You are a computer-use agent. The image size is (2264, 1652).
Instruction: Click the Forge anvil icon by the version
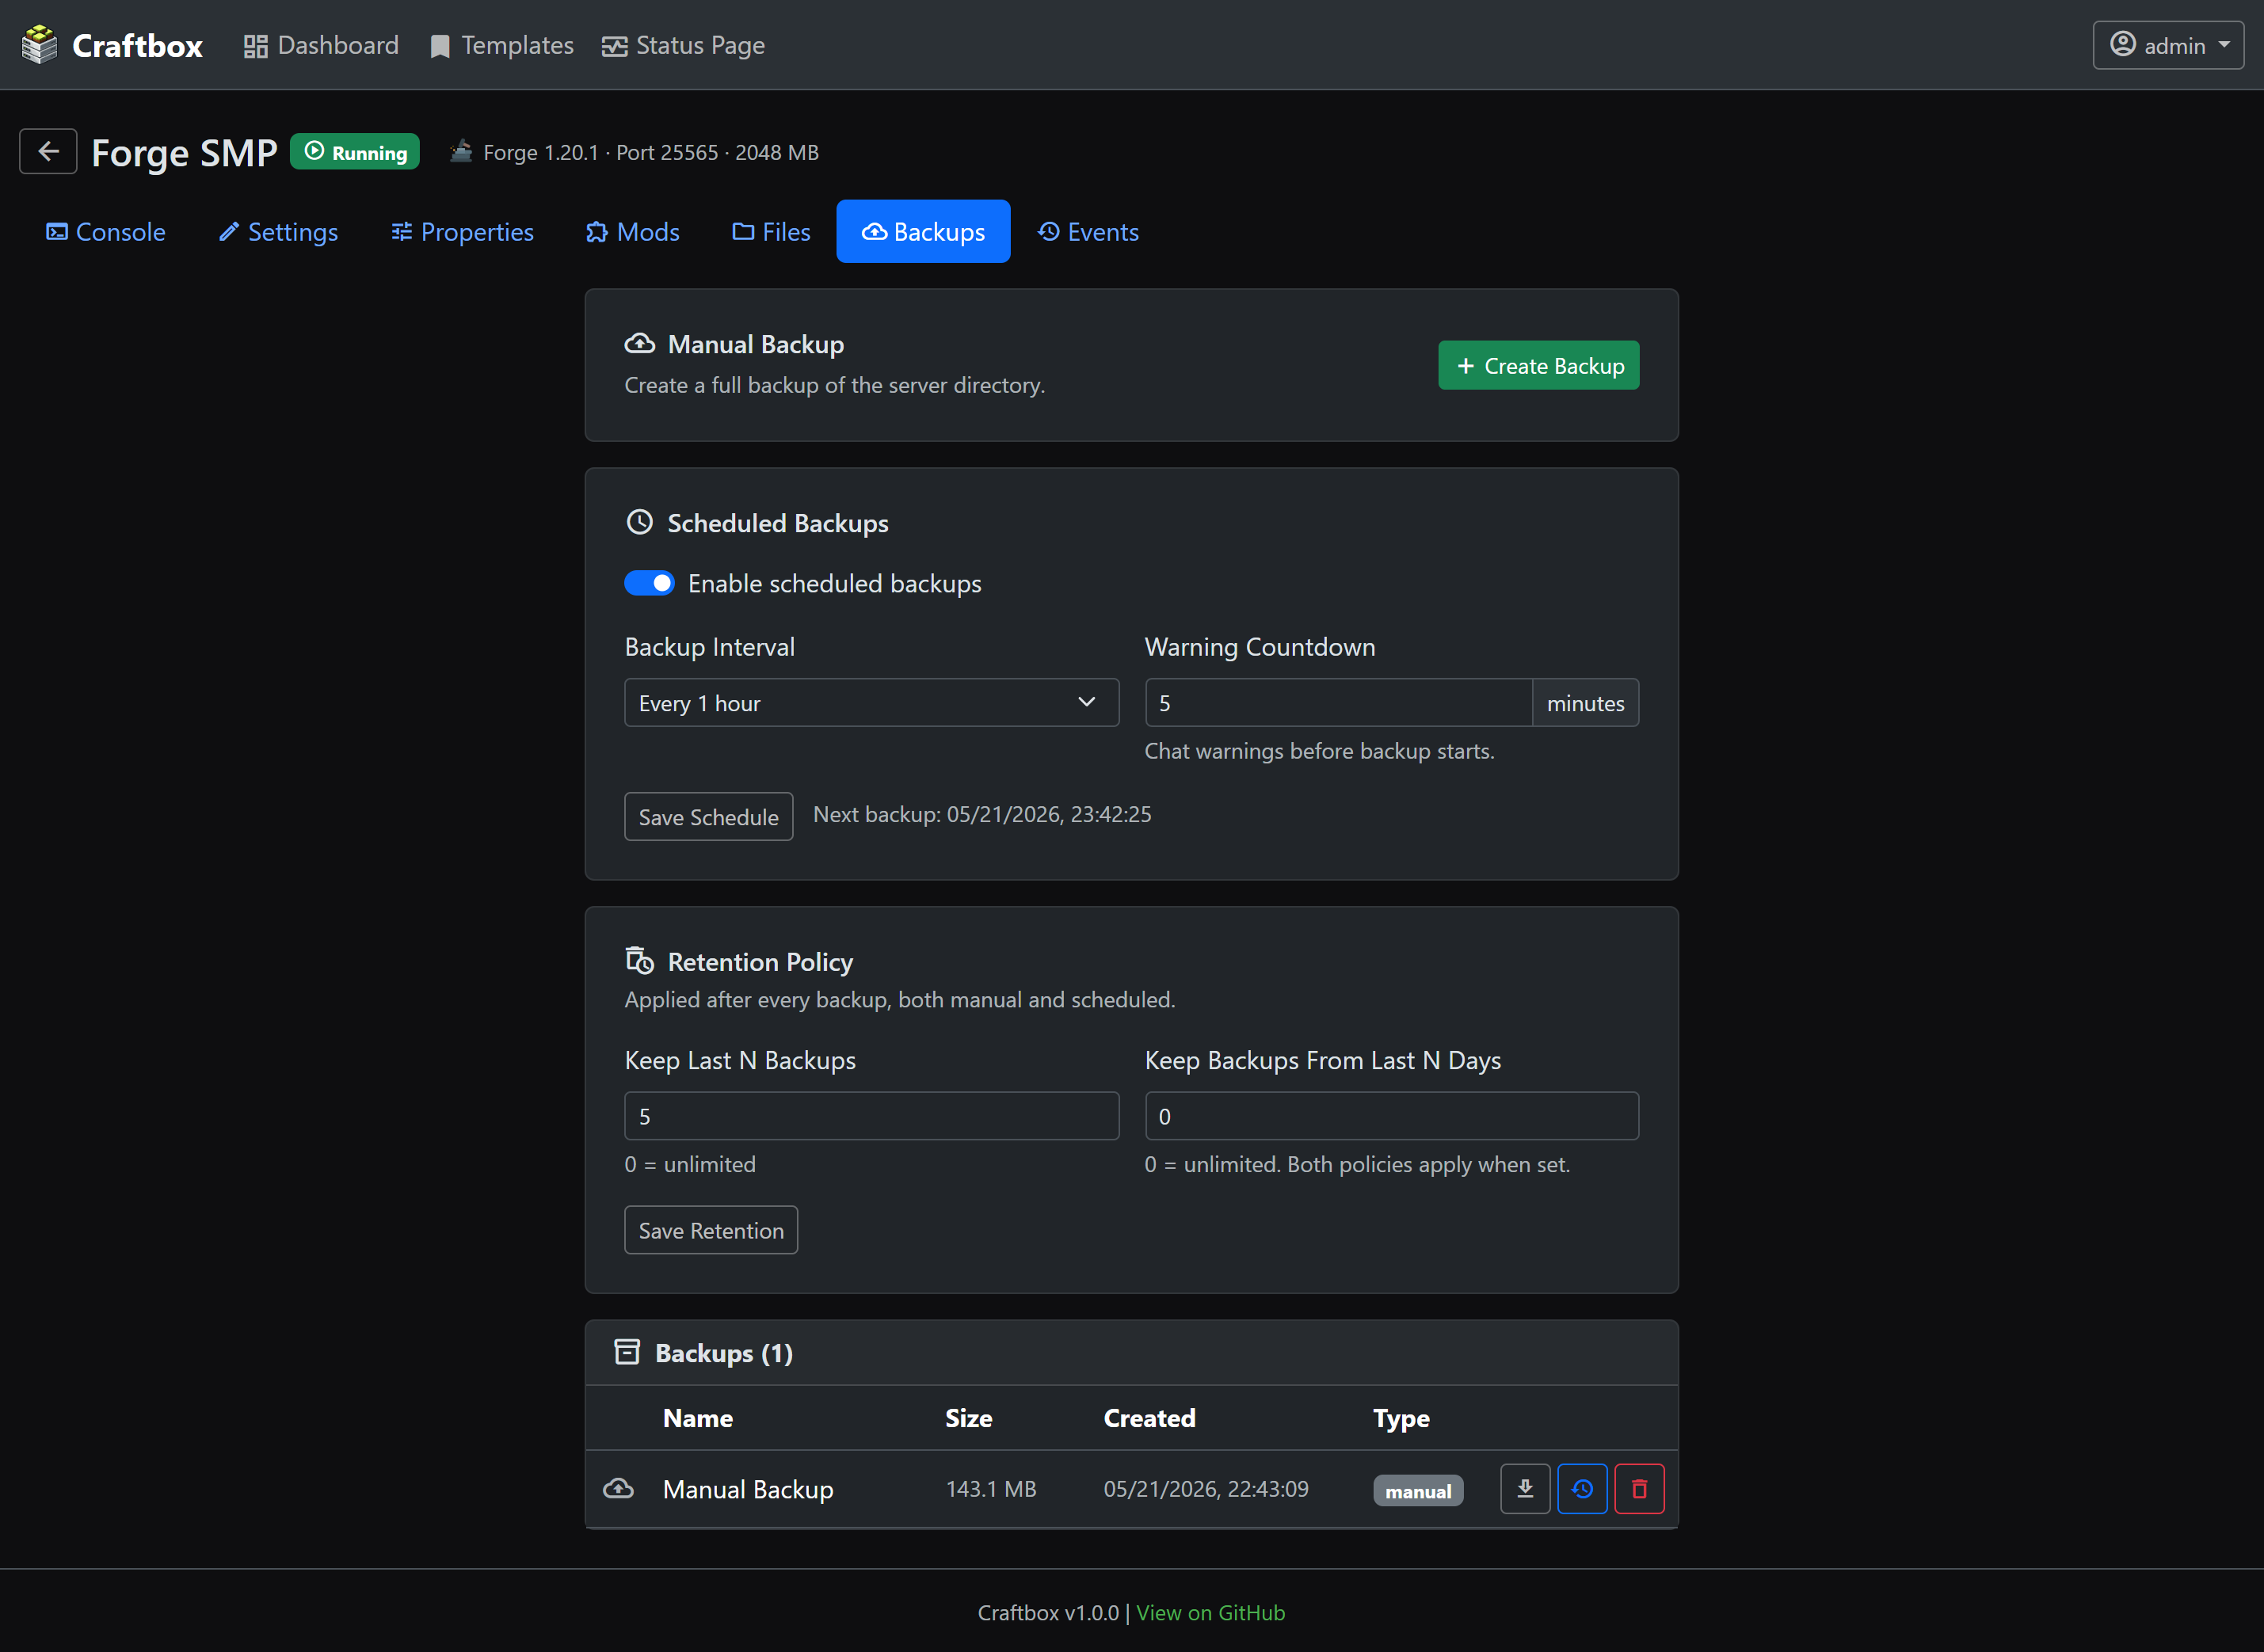click(460, 151)
